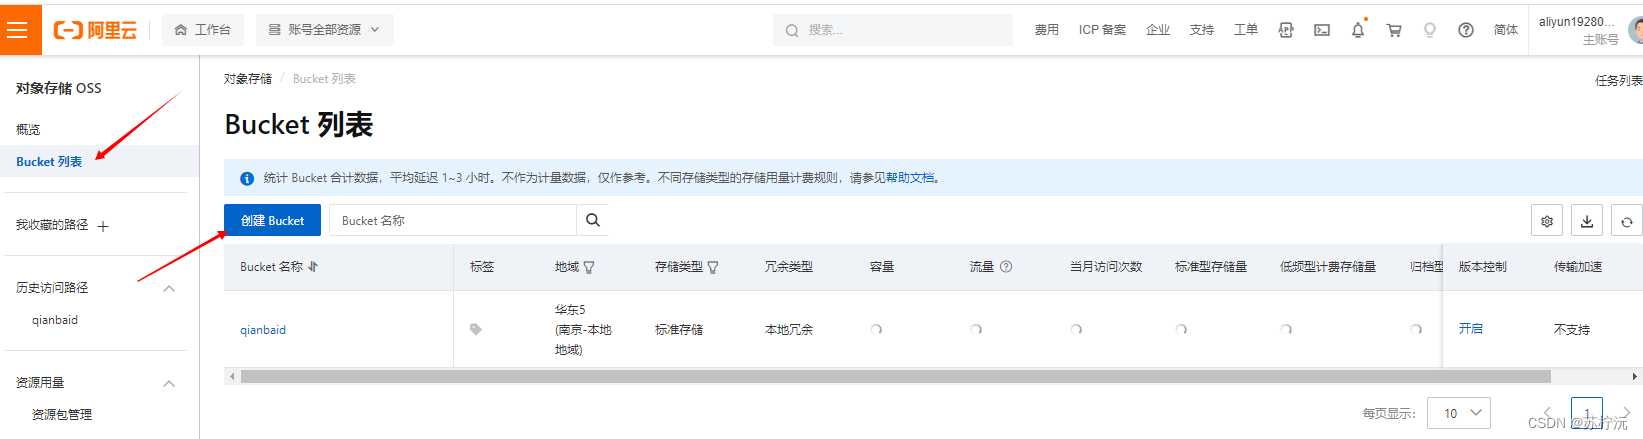The image size is (1643, 439).
Task: Open the 费用 menu
Action: pos(1047,30)
